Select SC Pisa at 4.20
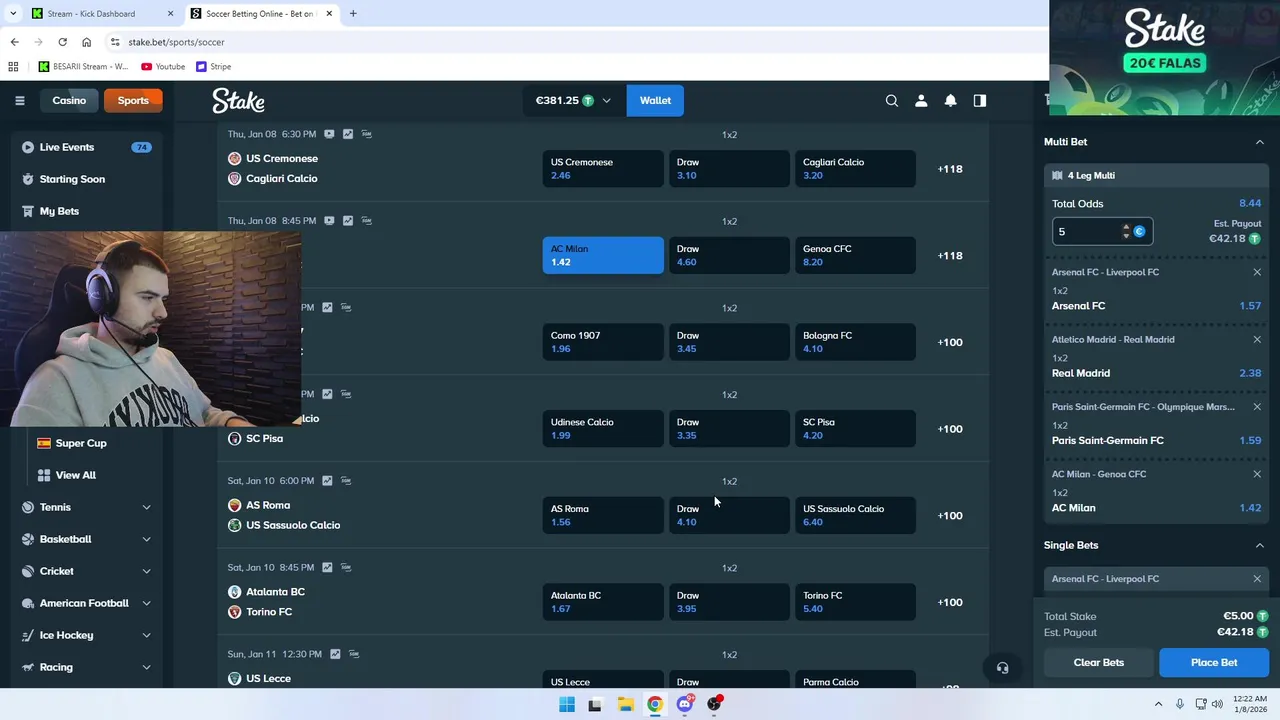1280x720 pixels. click(x=855, y=428)
